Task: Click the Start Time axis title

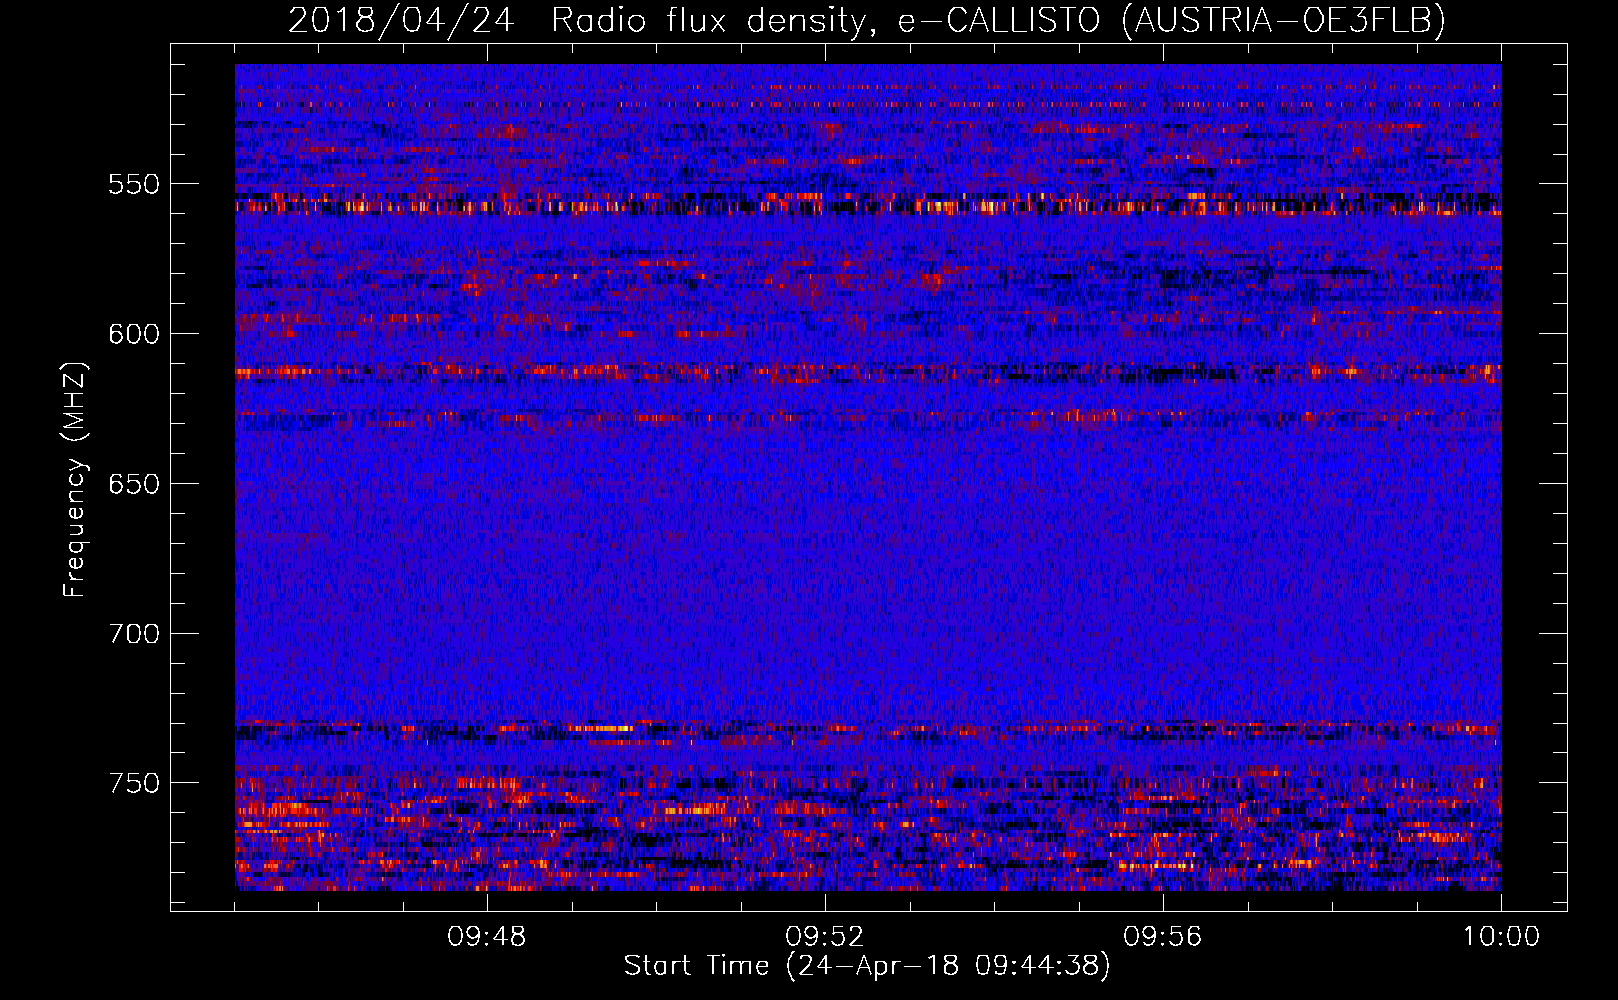Action: (867, 966)
